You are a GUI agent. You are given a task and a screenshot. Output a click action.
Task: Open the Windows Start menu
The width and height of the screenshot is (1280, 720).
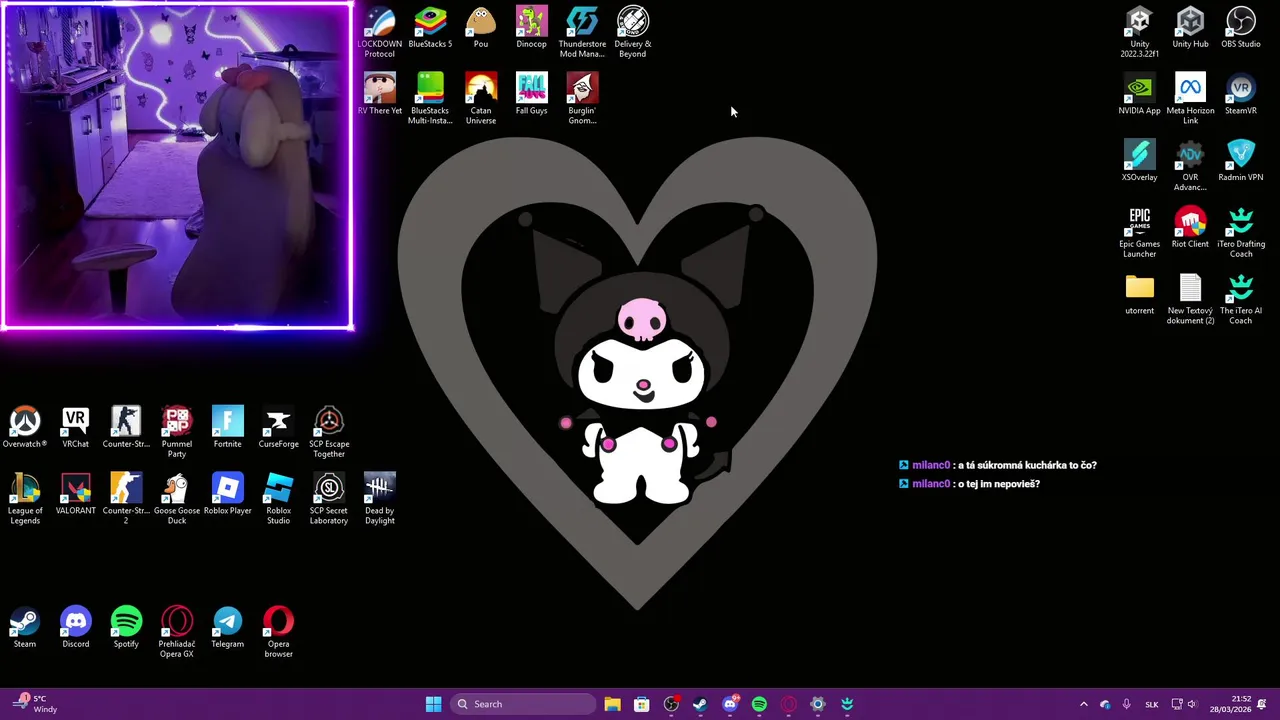click(433, 704)
